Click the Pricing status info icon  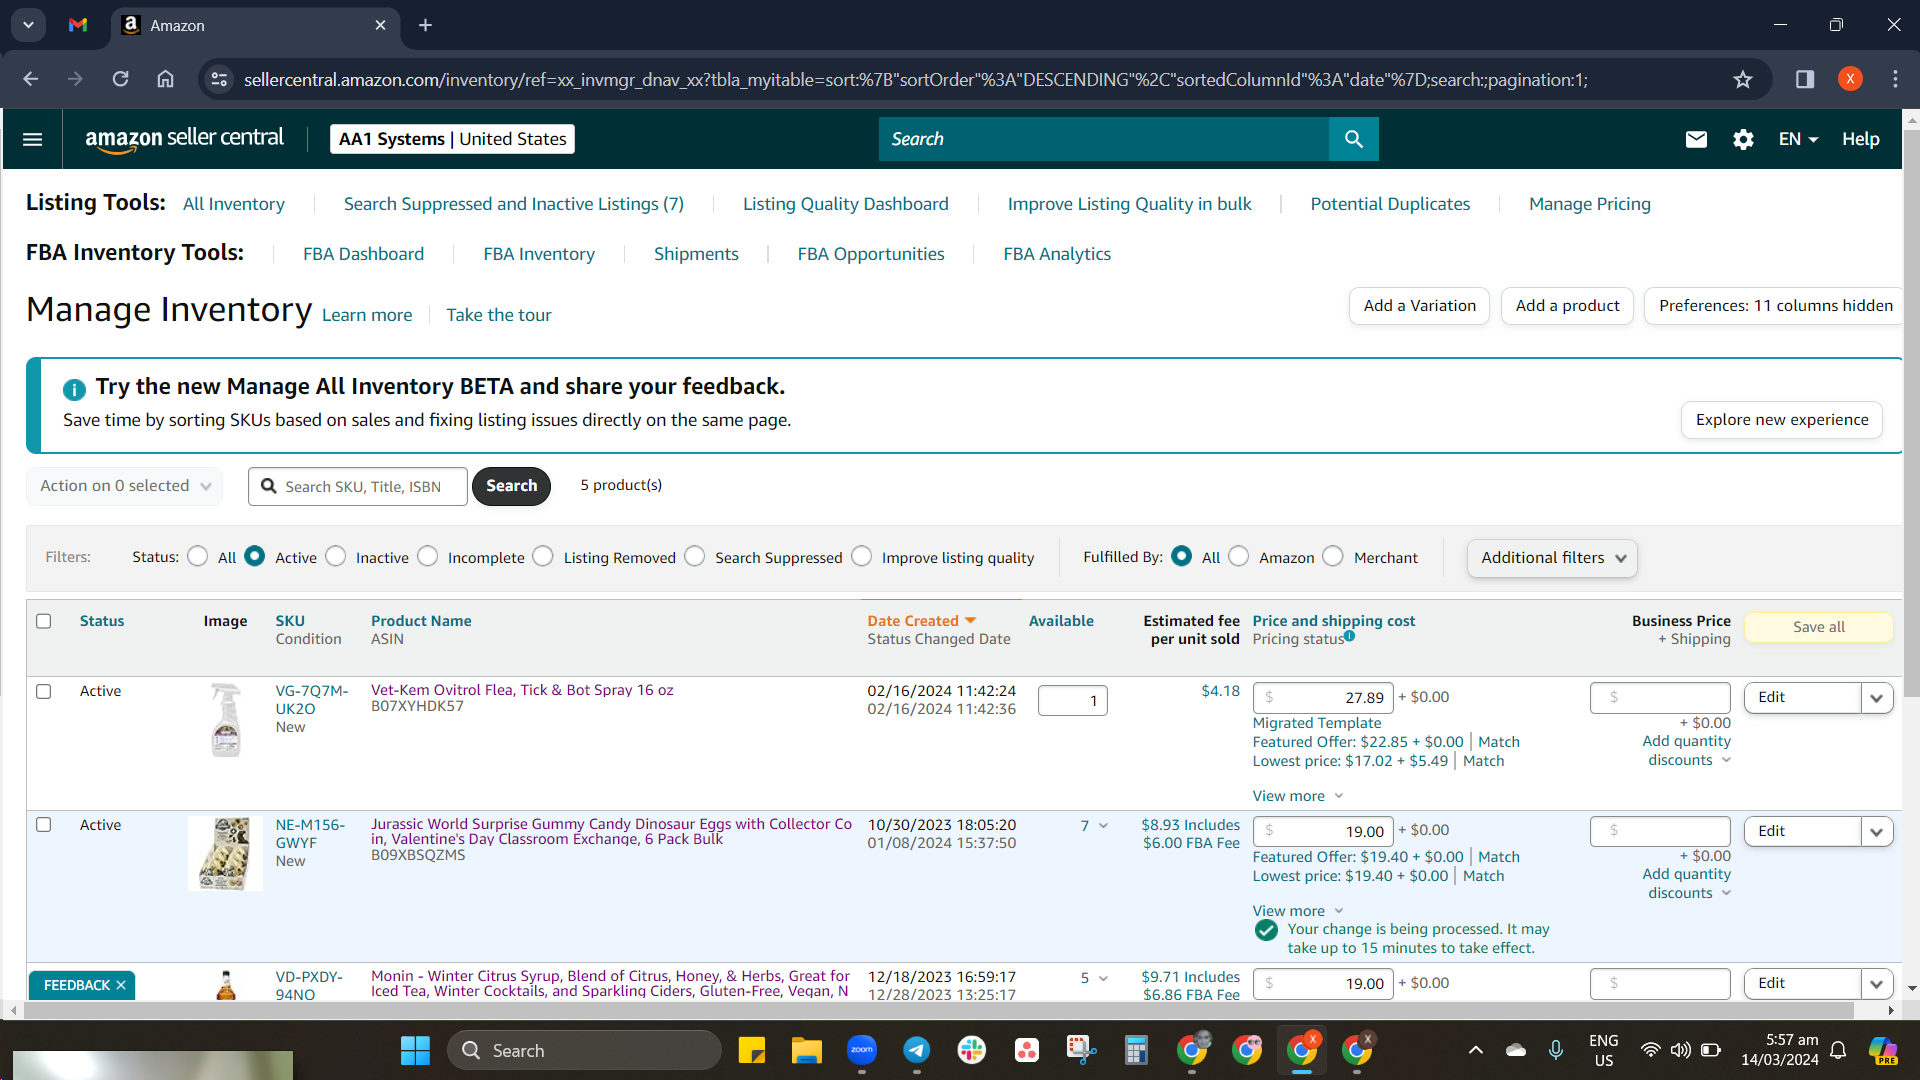(x=1349, y=636)
